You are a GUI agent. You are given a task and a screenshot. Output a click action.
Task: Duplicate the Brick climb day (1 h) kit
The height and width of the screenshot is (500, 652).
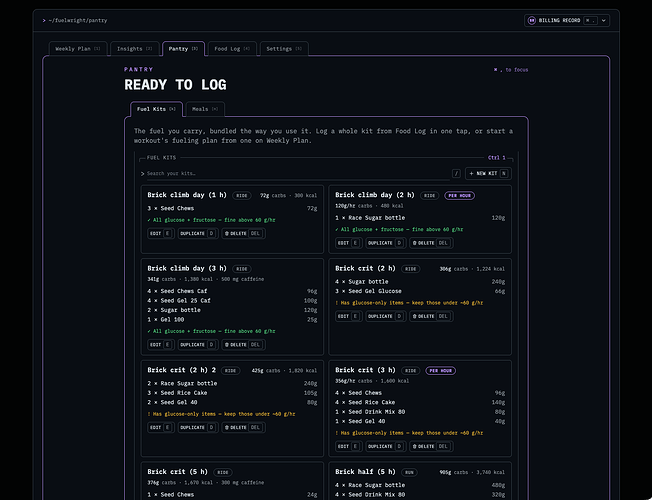coord(198,233)
